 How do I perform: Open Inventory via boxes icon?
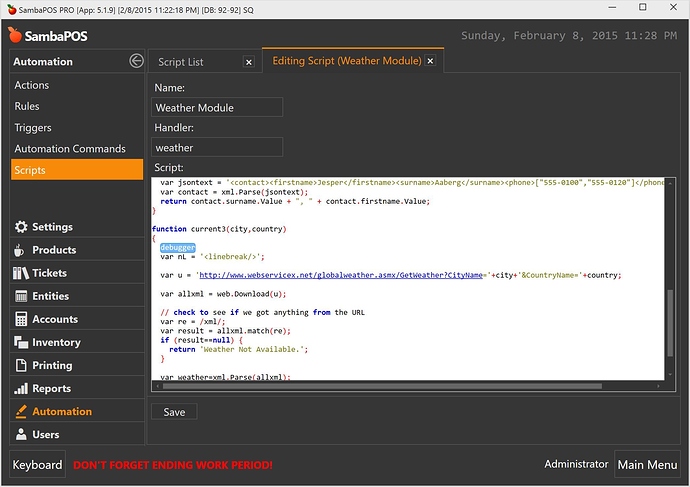point(21,342)
